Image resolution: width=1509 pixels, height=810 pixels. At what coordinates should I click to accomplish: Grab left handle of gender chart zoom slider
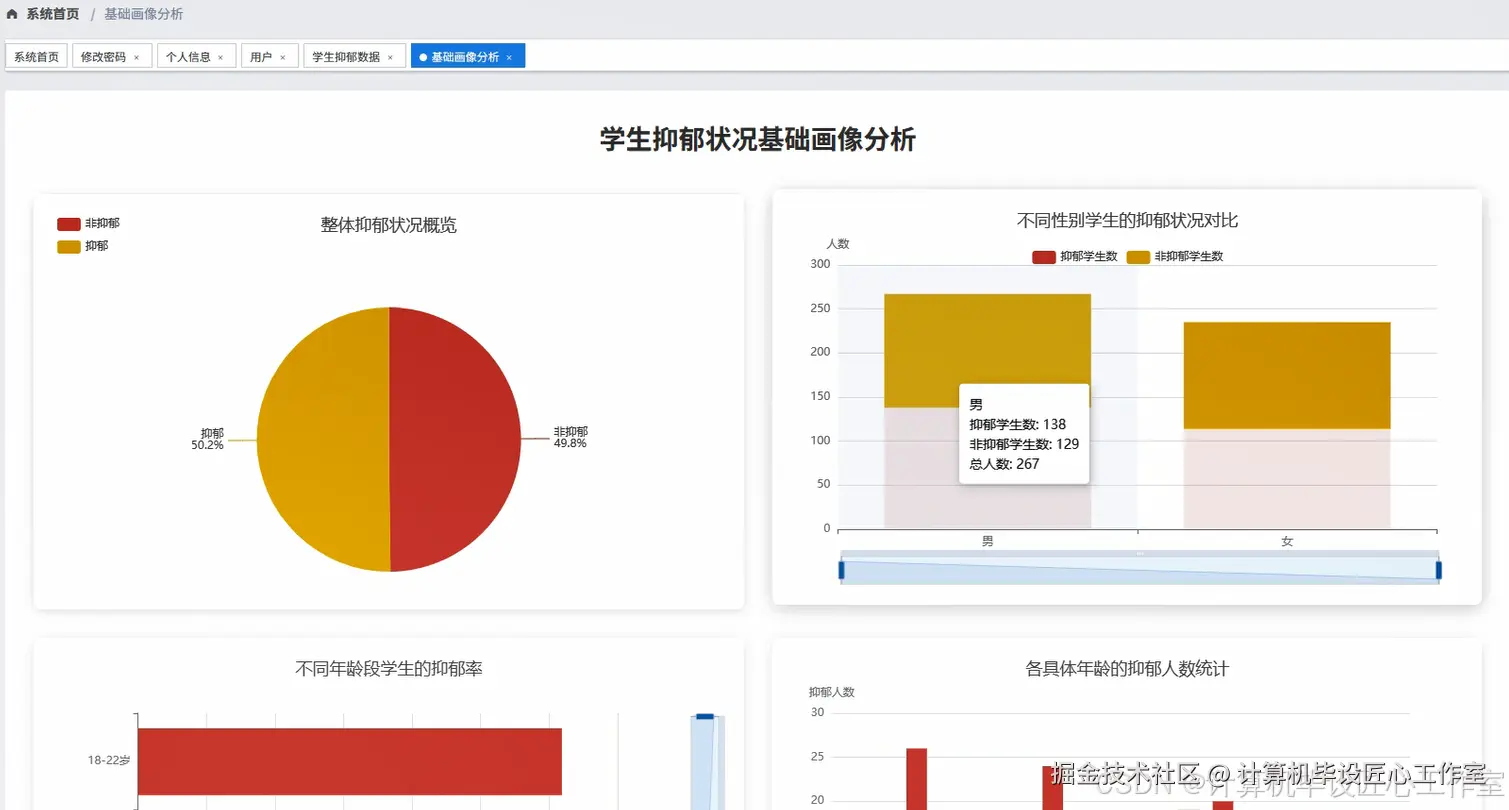pyautogui.click(x=841, y=570)
